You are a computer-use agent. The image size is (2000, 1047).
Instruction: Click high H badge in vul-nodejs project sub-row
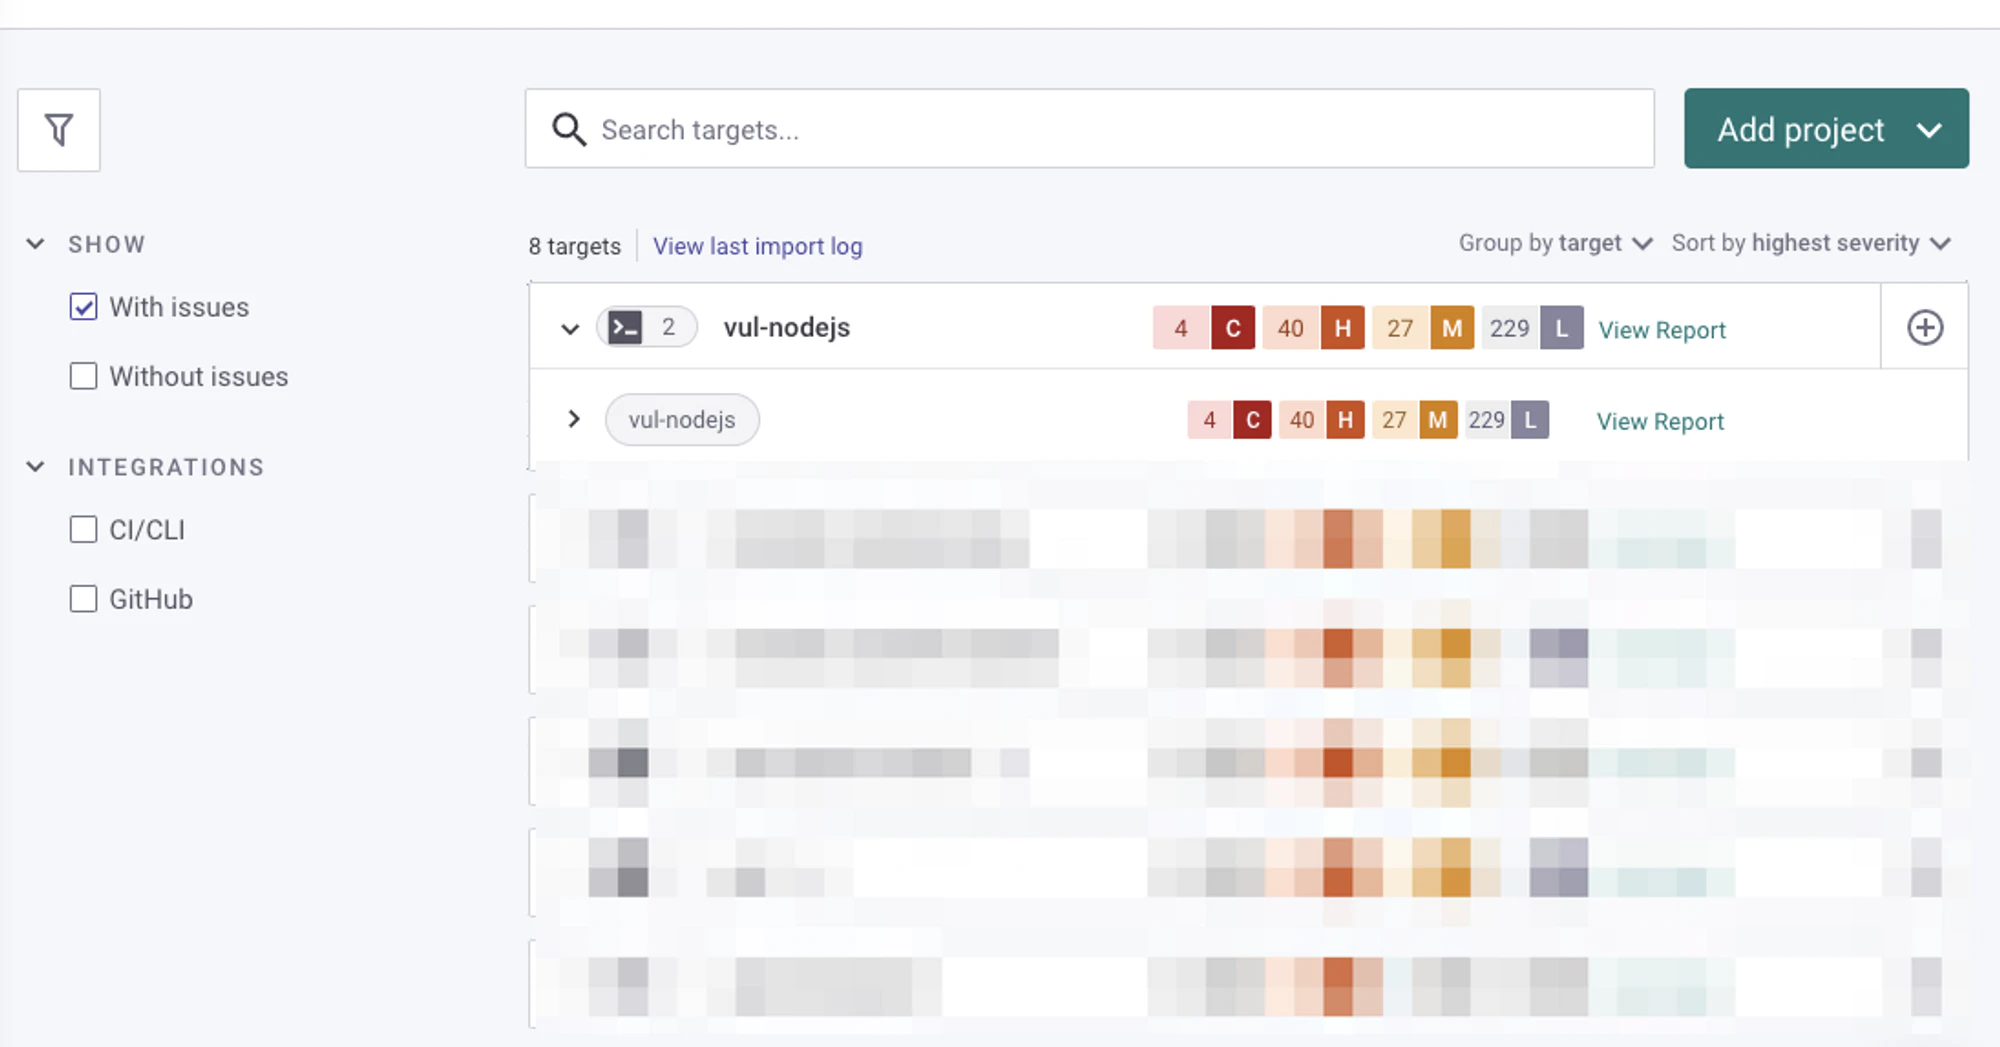tap(1346, 420)
